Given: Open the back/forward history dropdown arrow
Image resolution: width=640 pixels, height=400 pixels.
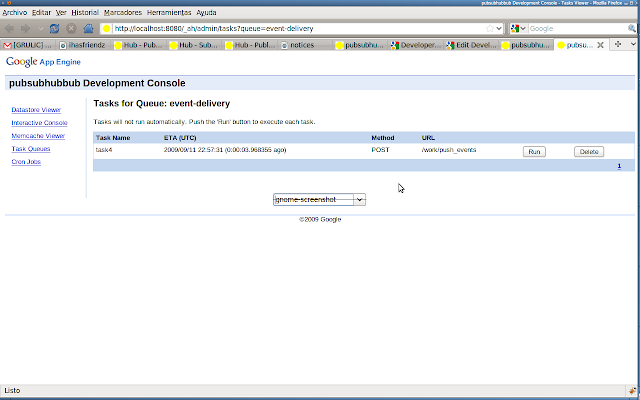Looking at the screenshot, I should pos(40,29).
